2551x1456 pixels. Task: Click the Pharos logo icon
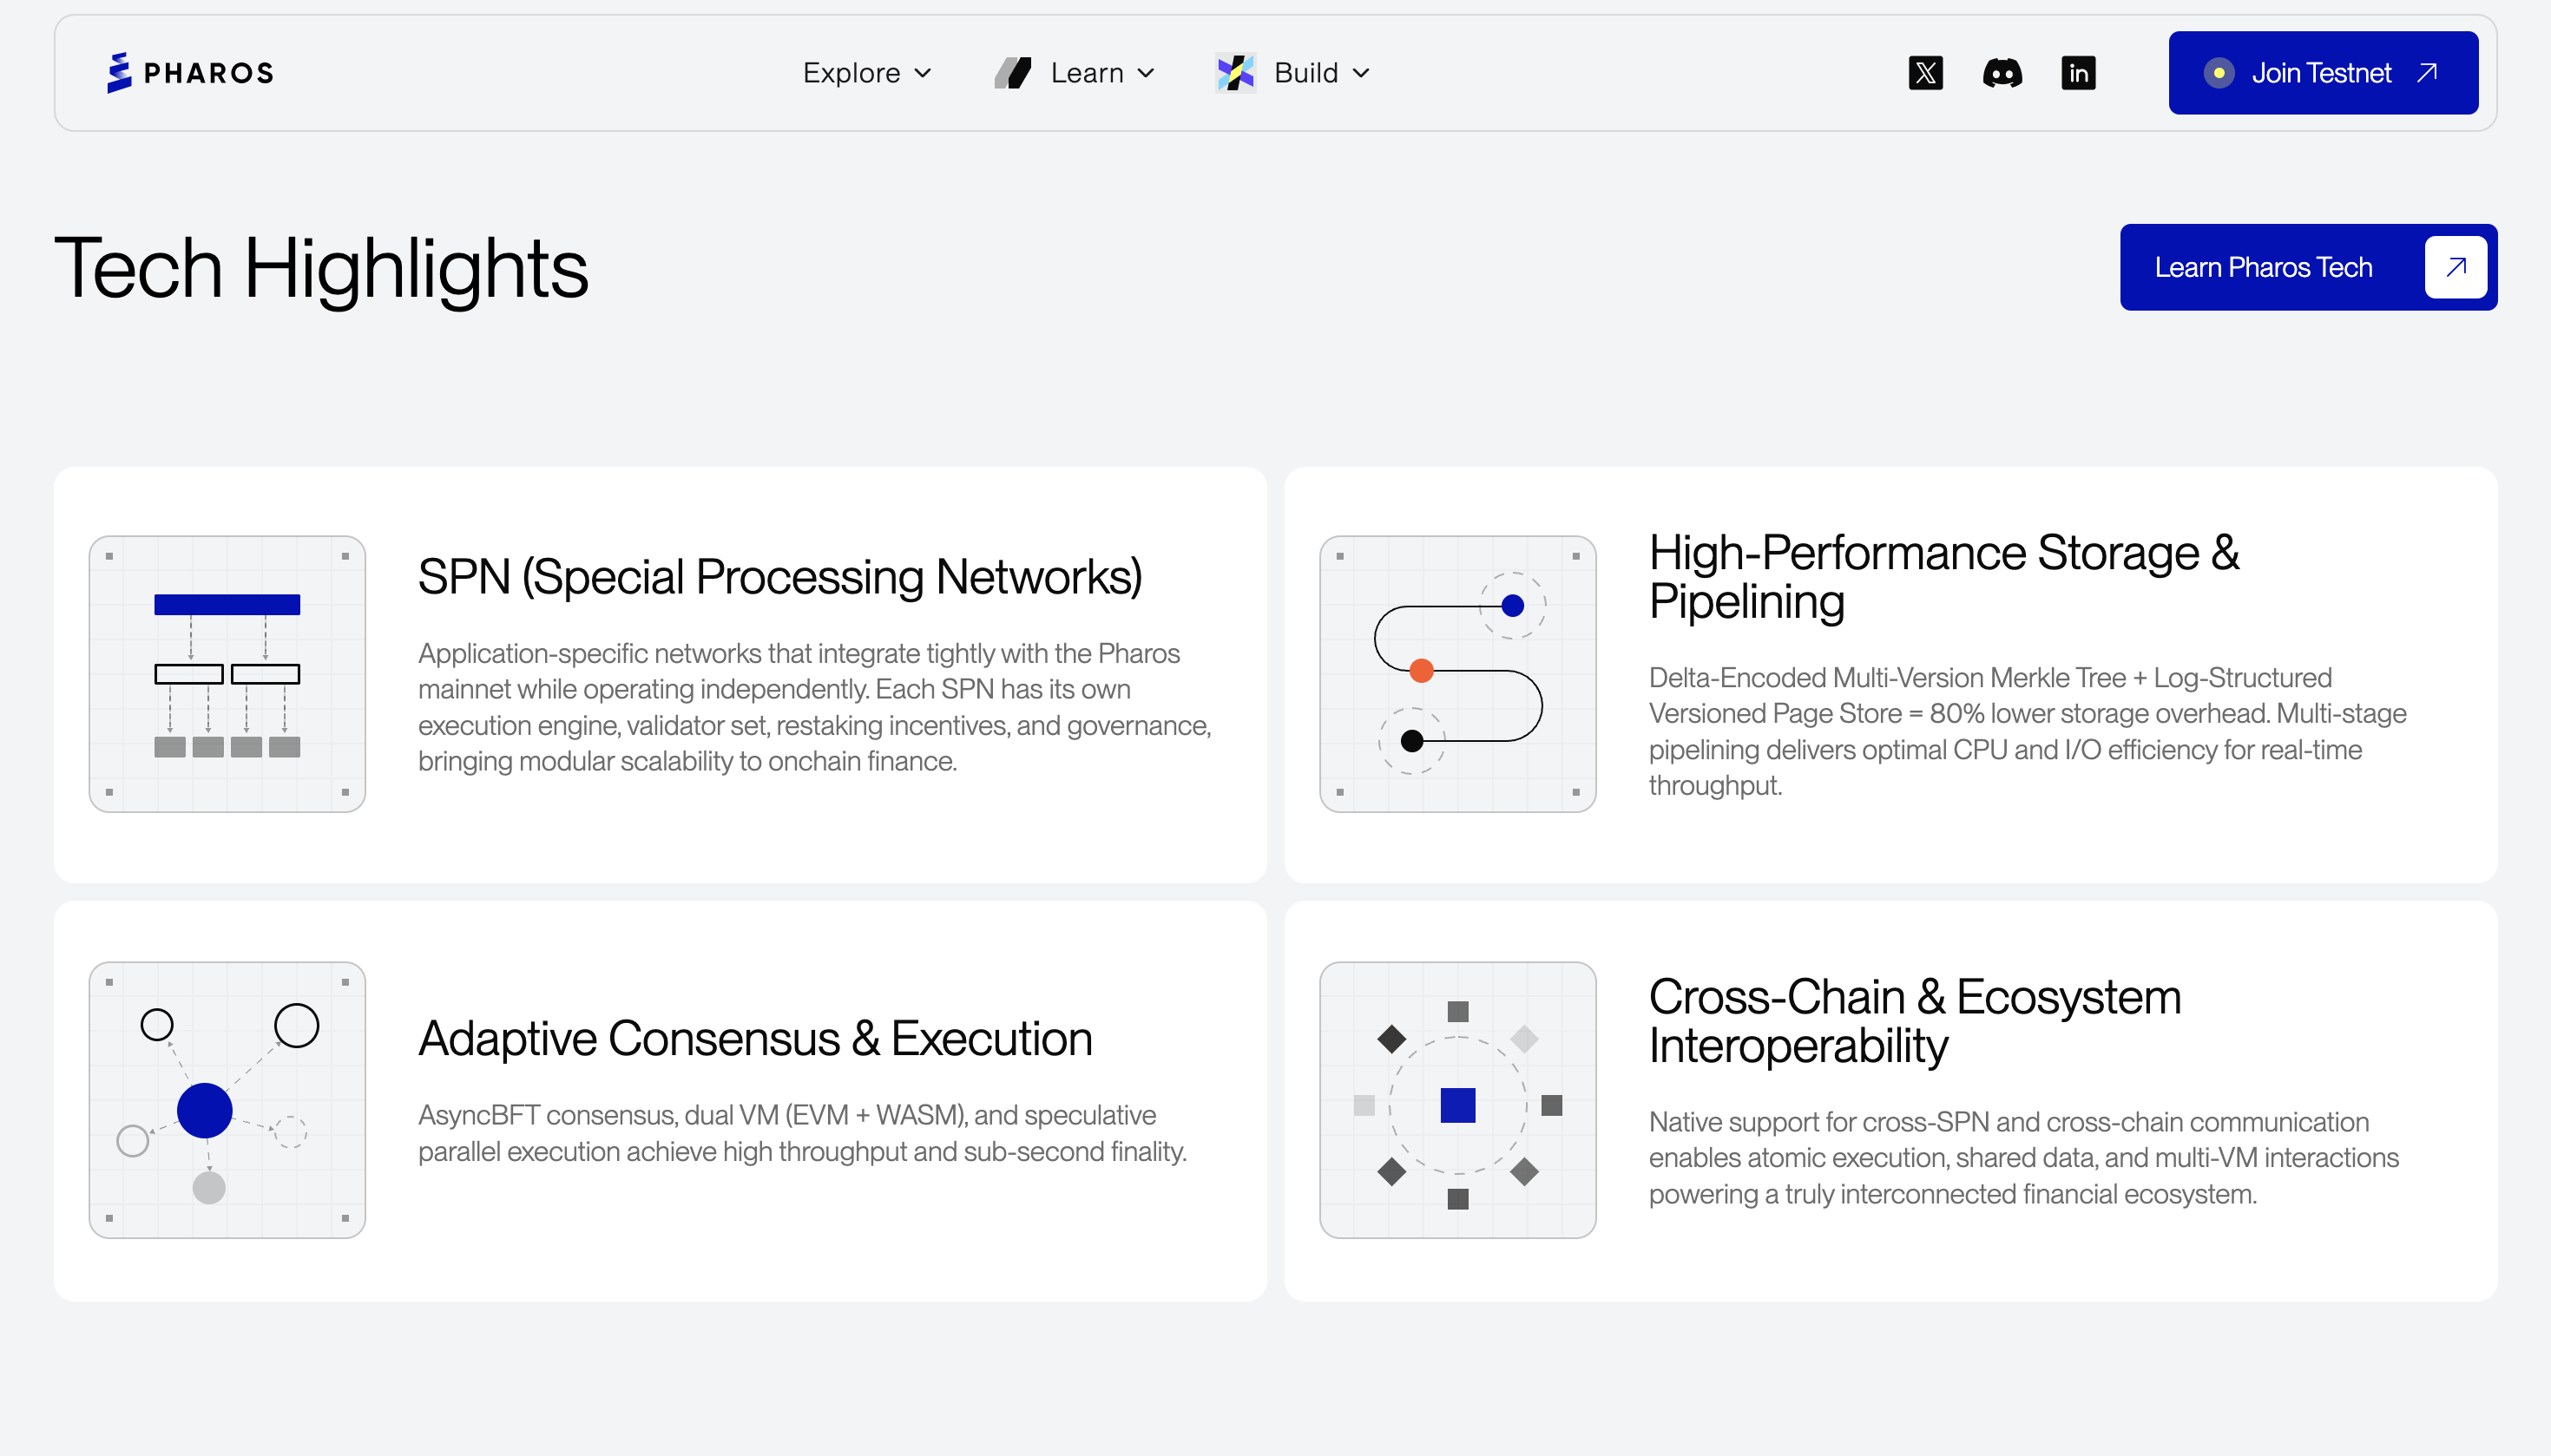point(119,73)
